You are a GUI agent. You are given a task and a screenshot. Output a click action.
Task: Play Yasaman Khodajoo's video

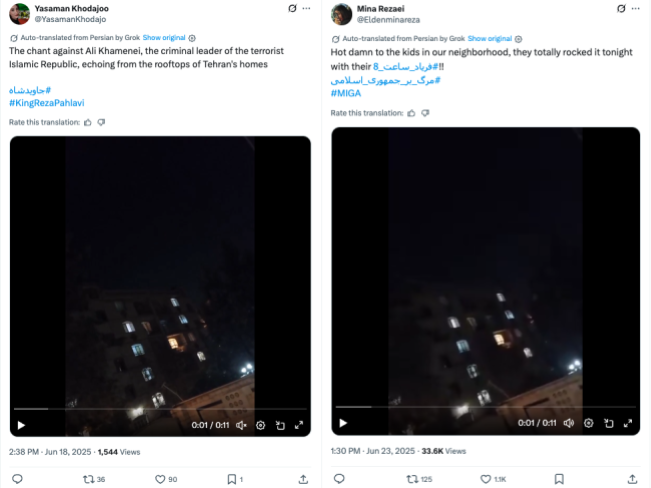pos(21,424)
